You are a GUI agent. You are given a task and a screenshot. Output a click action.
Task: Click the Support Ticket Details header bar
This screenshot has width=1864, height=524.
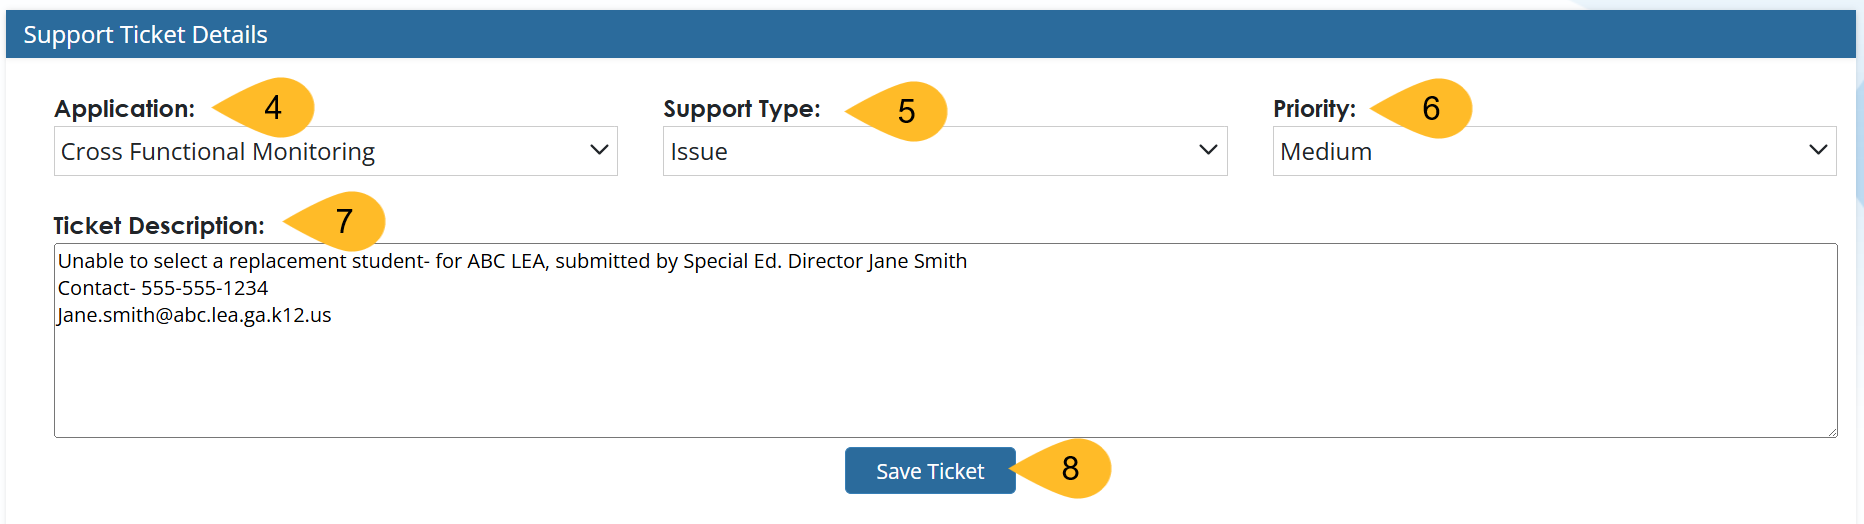pos(930,35)
